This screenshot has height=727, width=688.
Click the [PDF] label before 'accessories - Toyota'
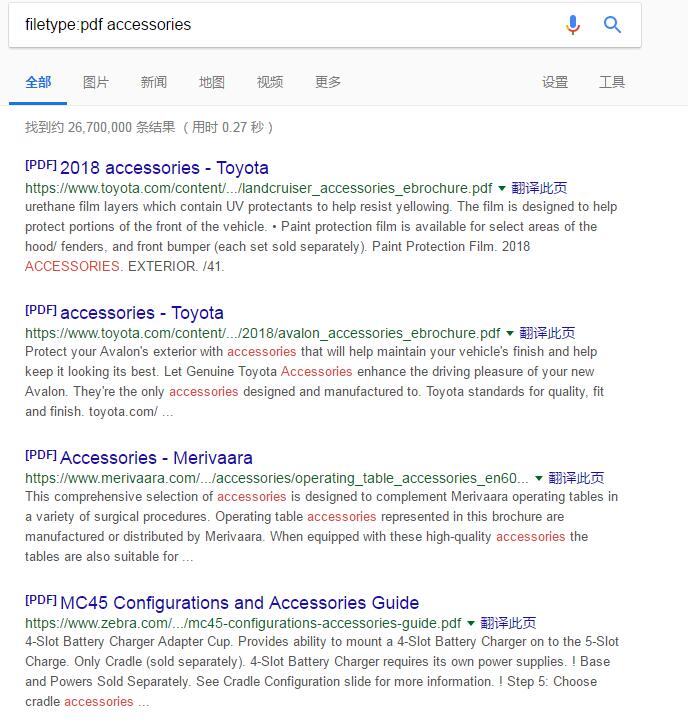pyautogui.click(x=41, y=310)
